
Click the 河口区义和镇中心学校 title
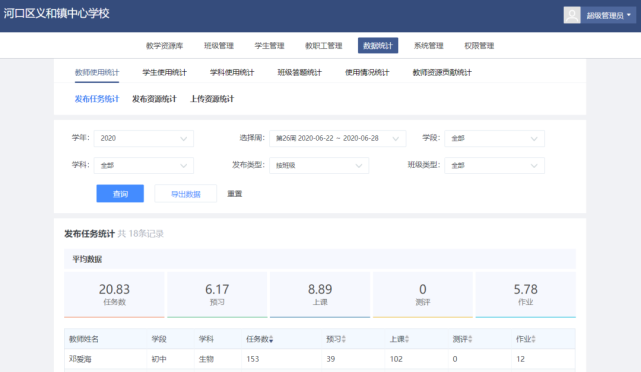point(57,13)
